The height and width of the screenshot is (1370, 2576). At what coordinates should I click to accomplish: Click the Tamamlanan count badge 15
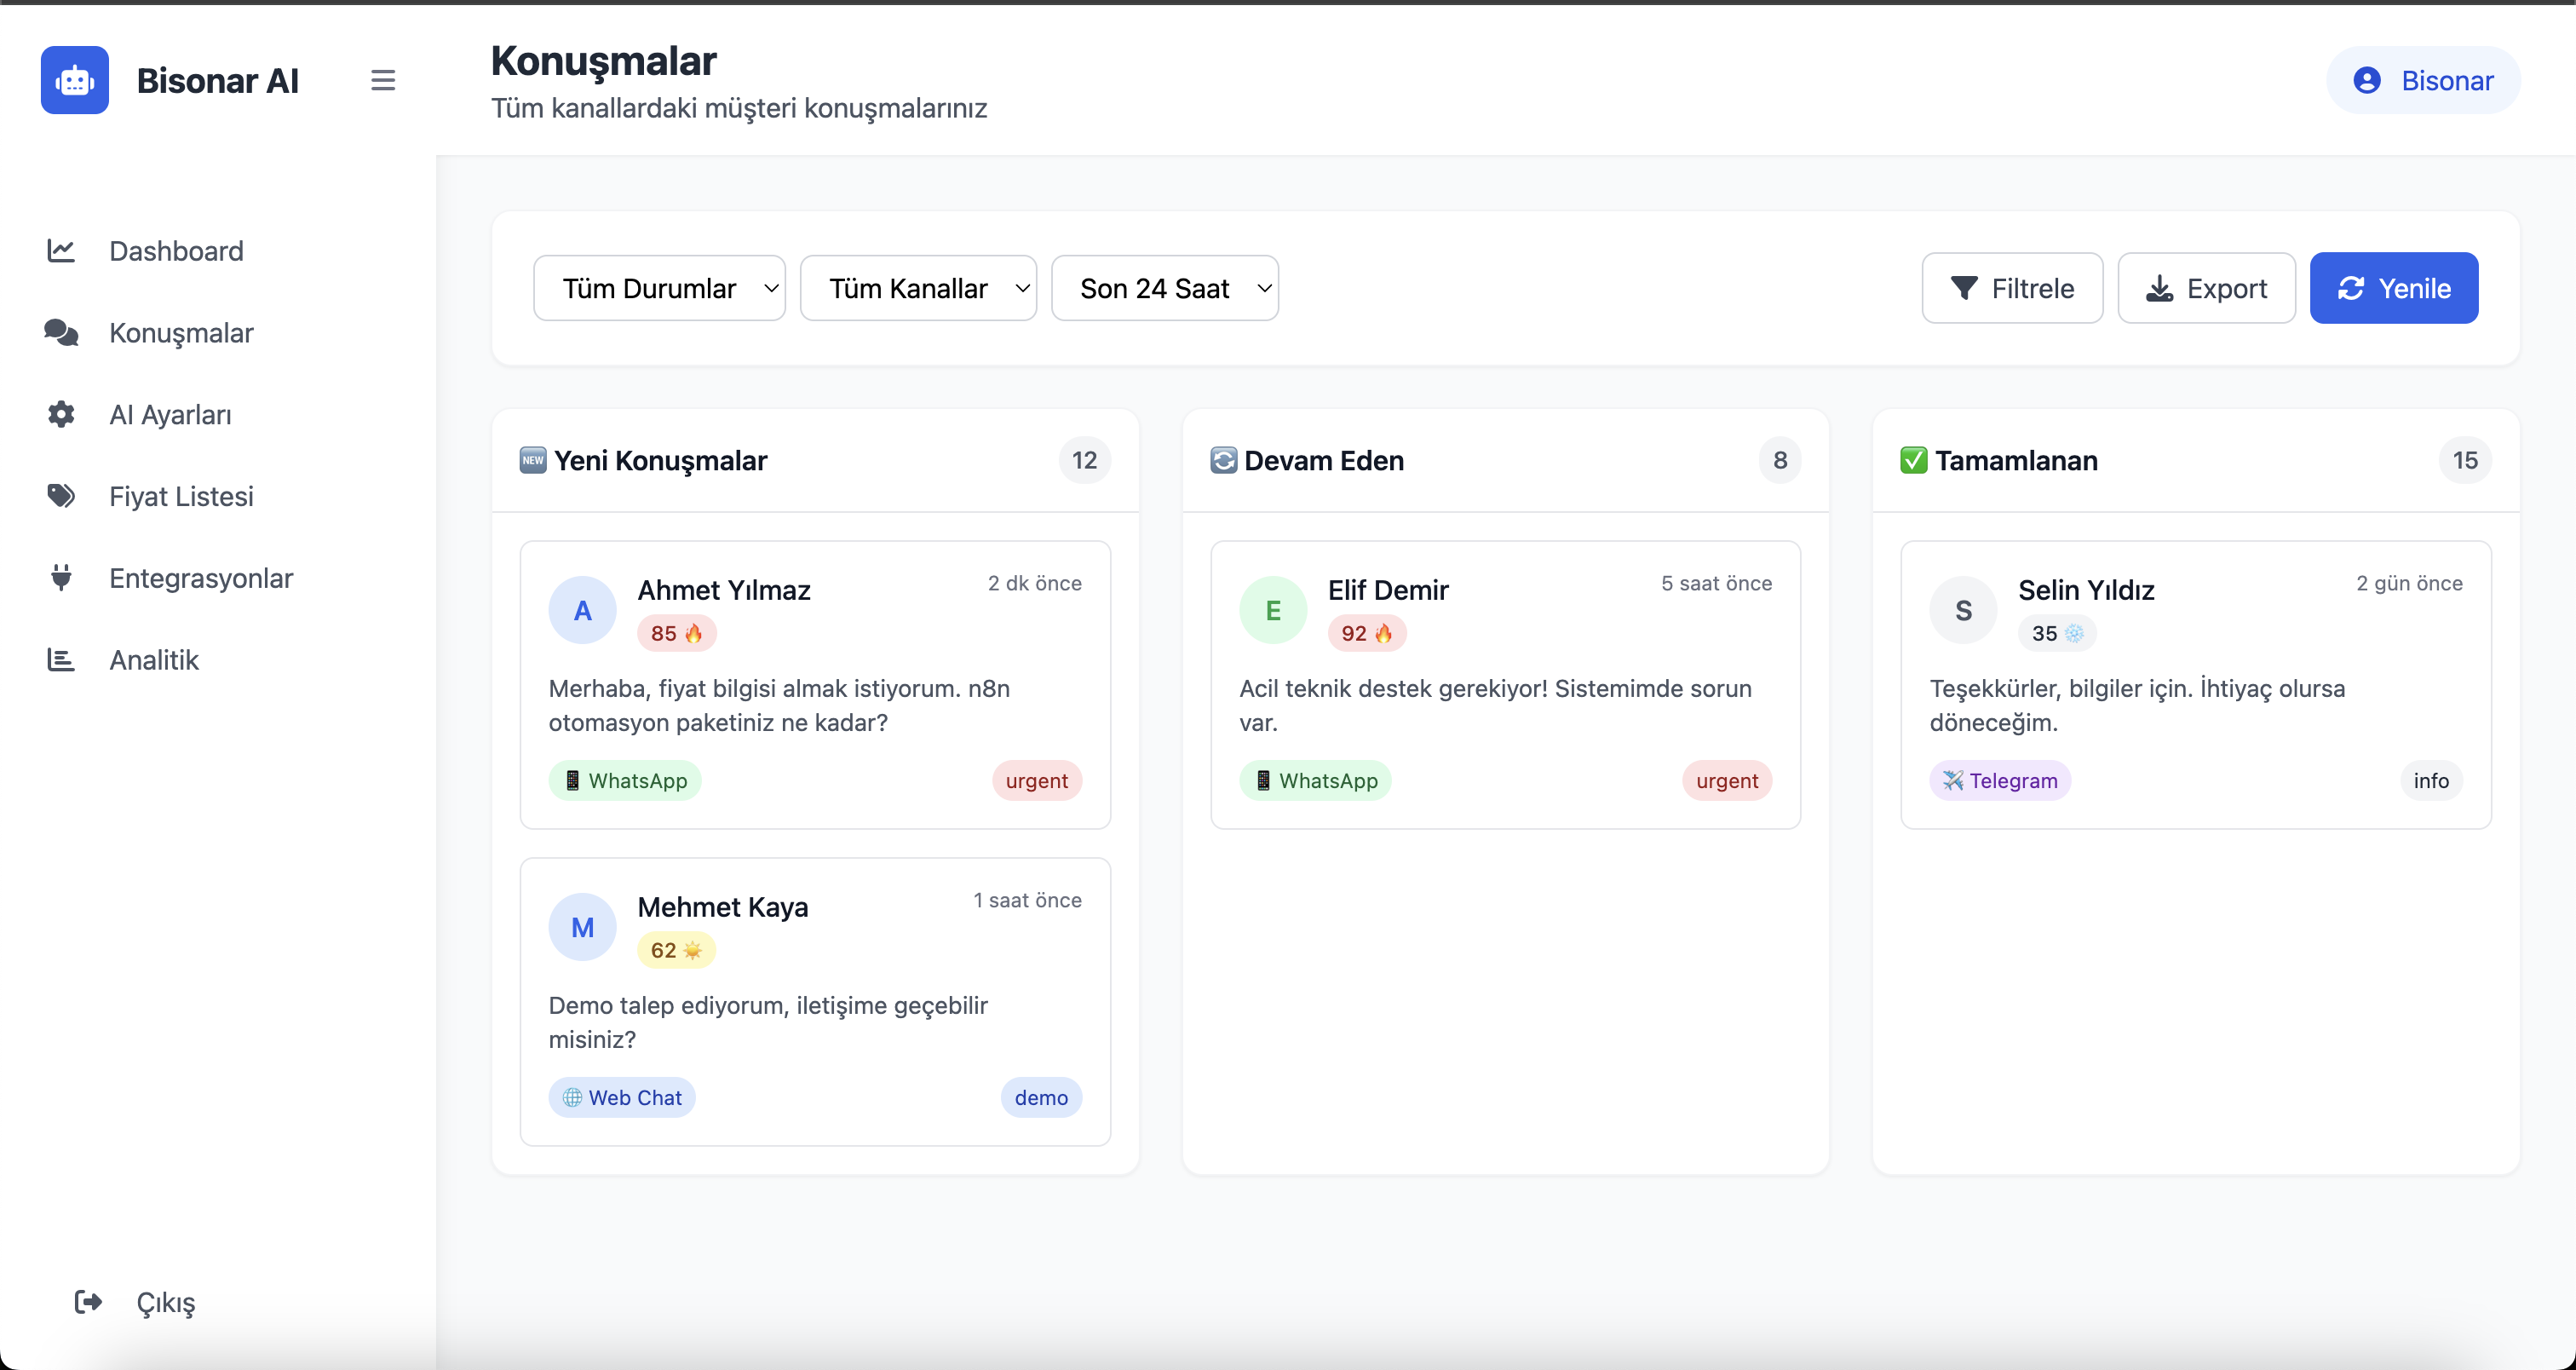[x=2465, y=460]
